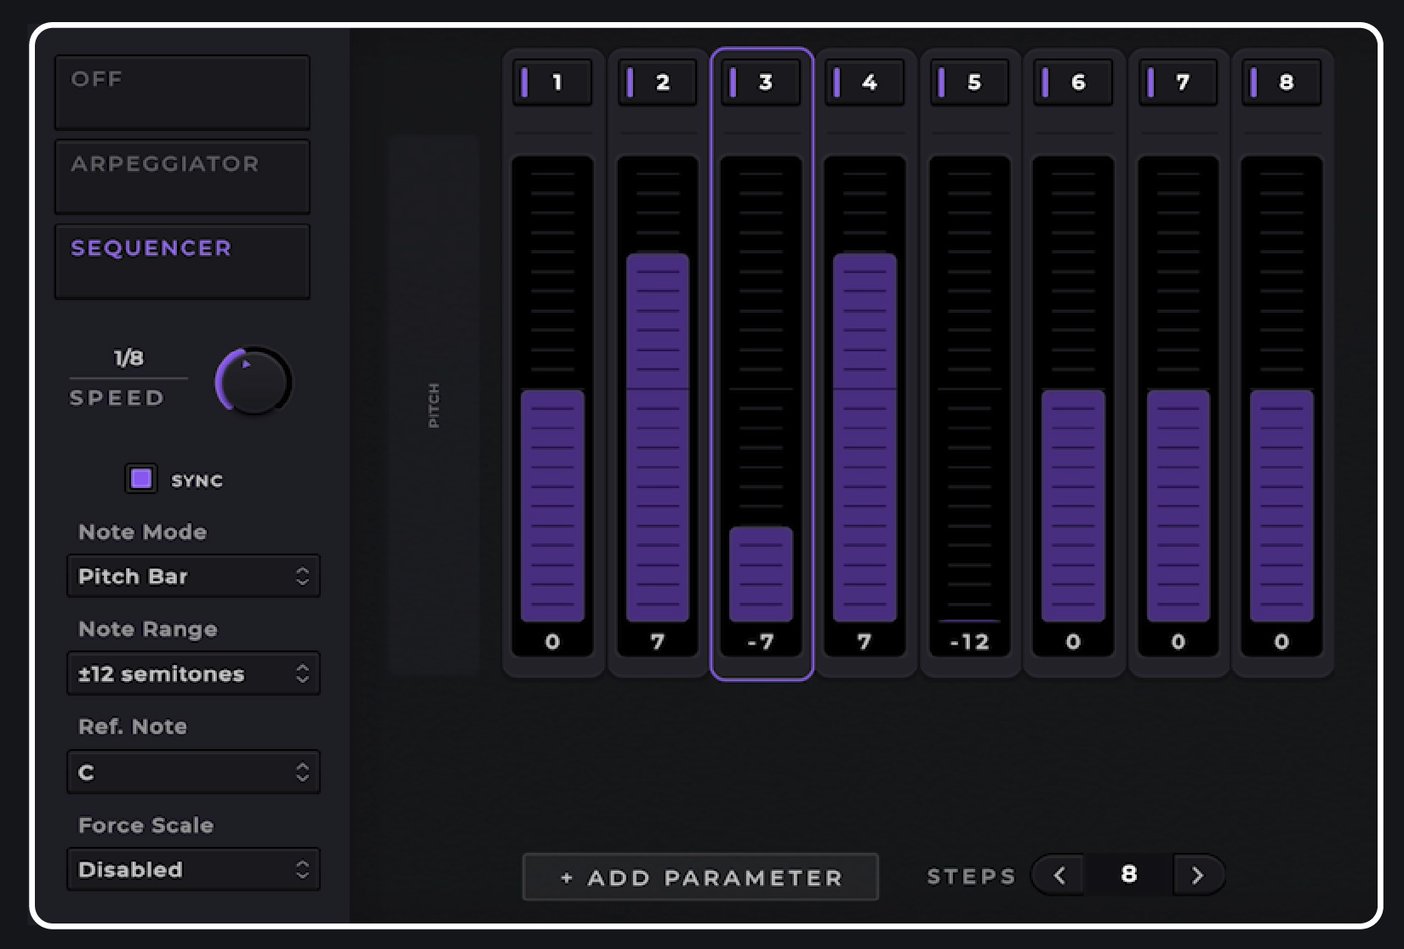Click the step 4 header number
Viewport: 1404px width, 949px height.
[872, 83]
